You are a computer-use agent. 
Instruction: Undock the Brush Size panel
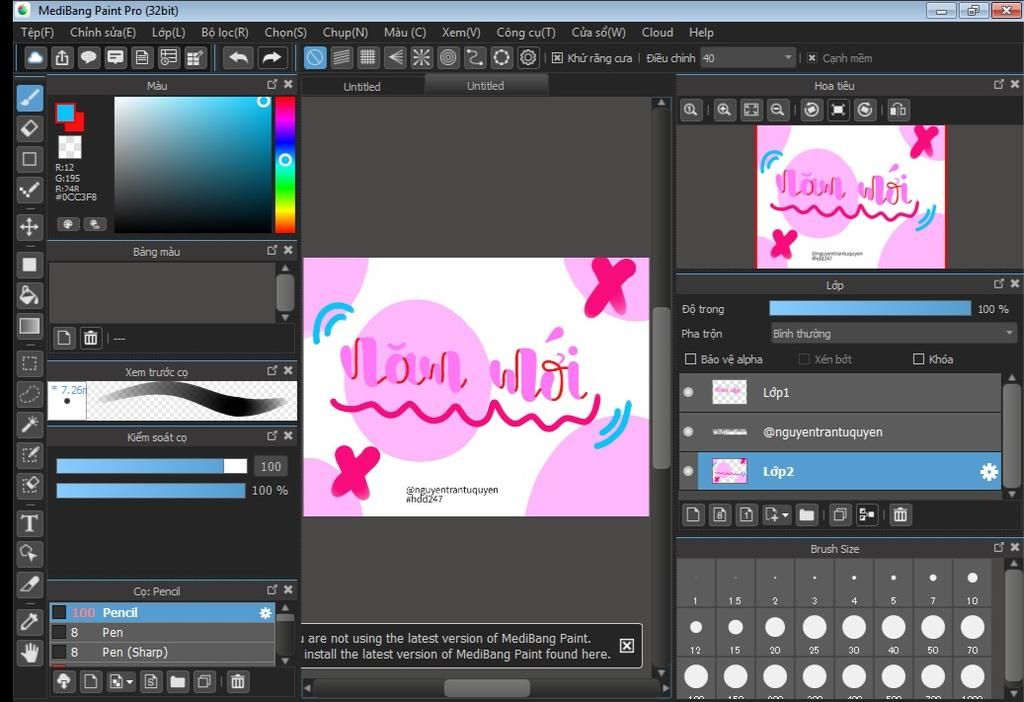(x=999, y=547)
